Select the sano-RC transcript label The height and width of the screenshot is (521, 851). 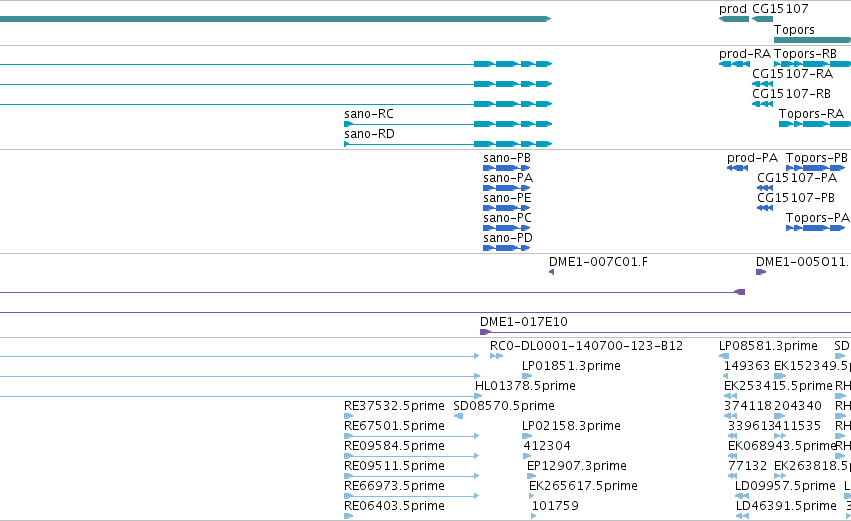pyautogui.click(x=369, y=114)
